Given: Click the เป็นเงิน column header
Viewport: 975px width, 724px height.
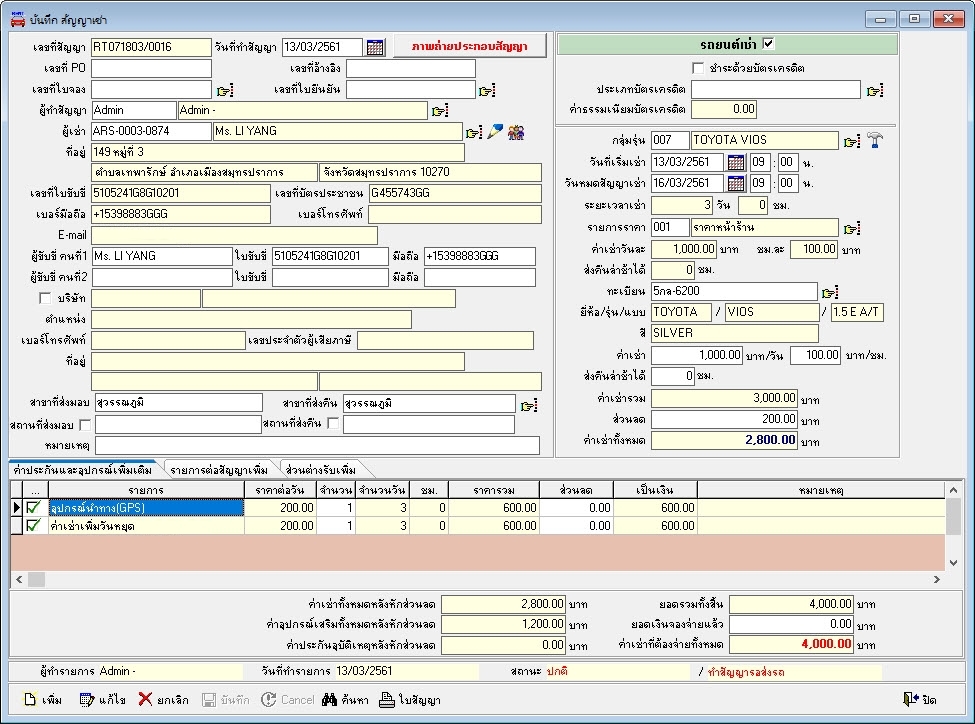Looking at the screenshot, I should [655, 490].
